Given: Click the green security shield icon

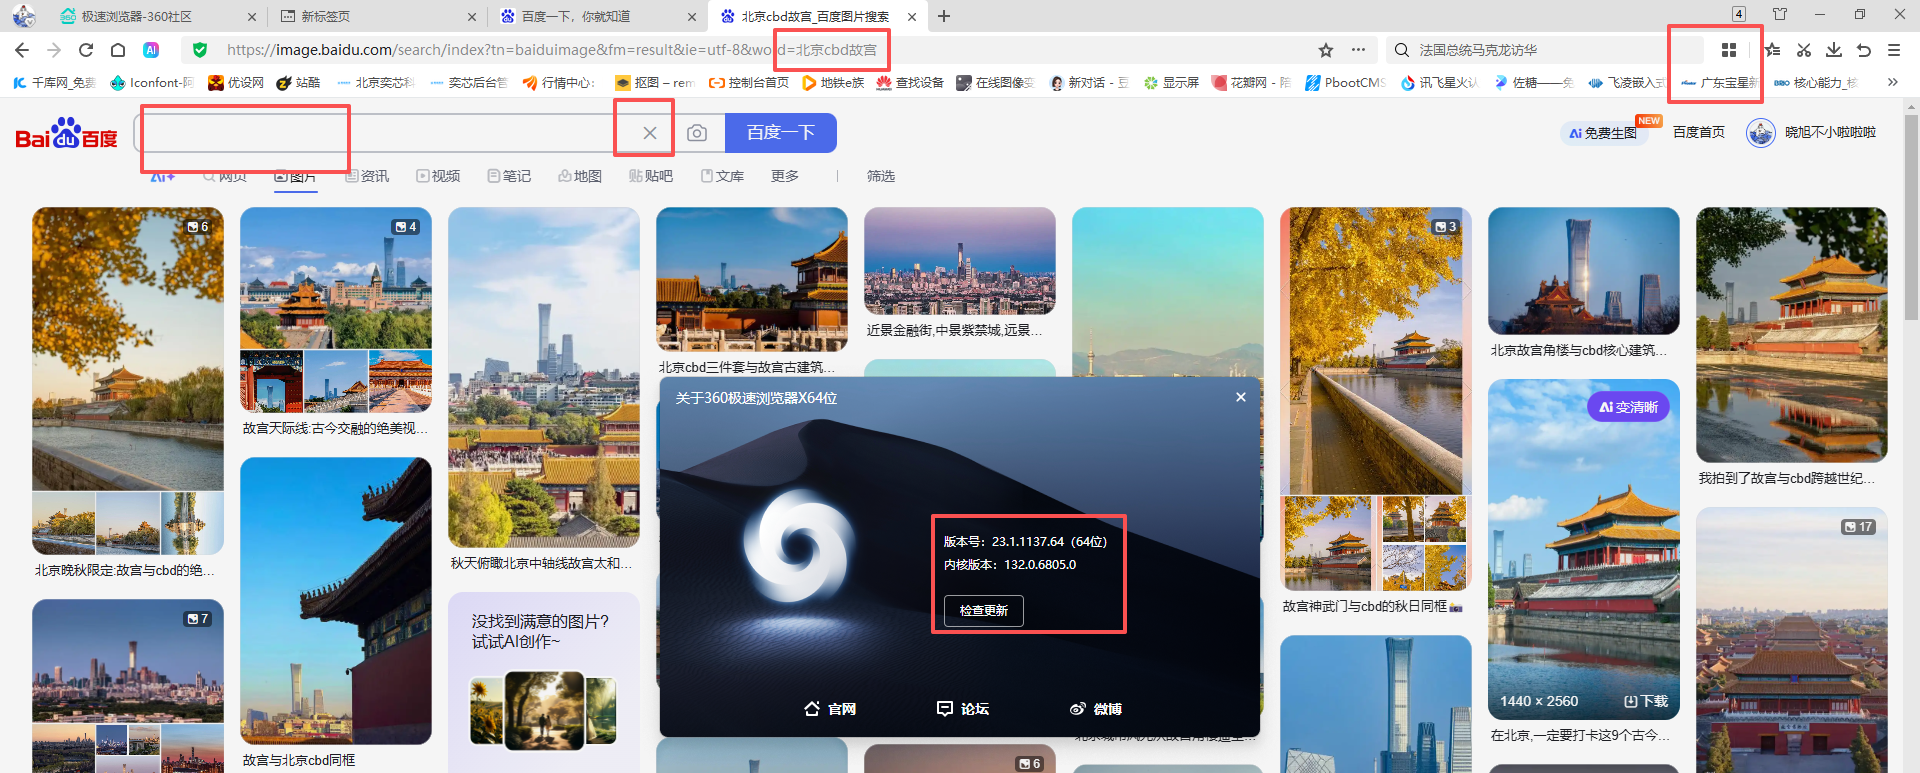Looking at the screenshot, I should click(x=200, y=50).
